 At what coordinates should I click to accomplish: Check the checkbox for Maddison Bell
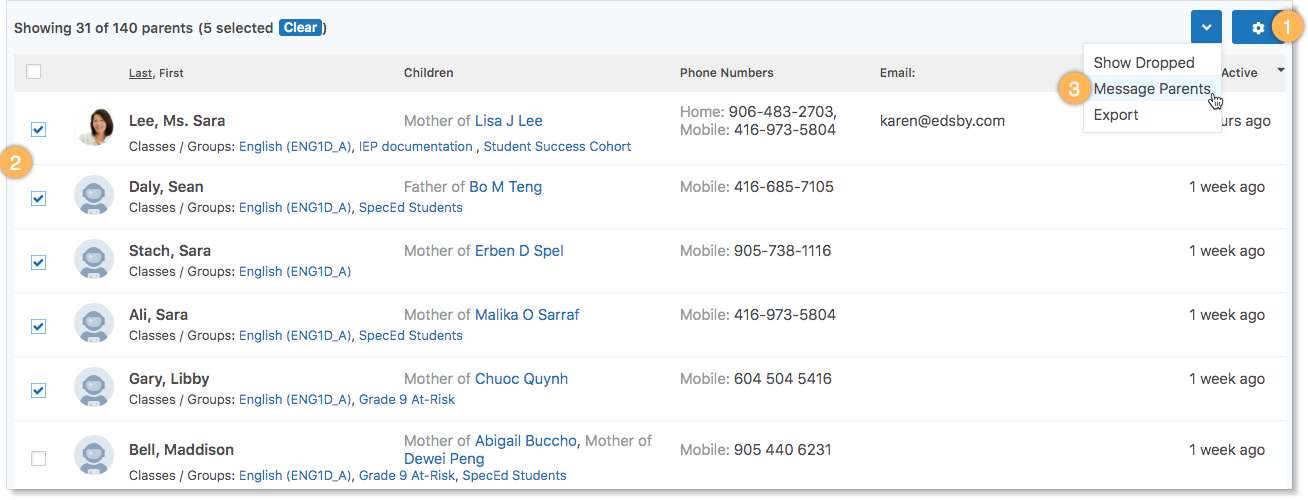click(x=38, y=458)
